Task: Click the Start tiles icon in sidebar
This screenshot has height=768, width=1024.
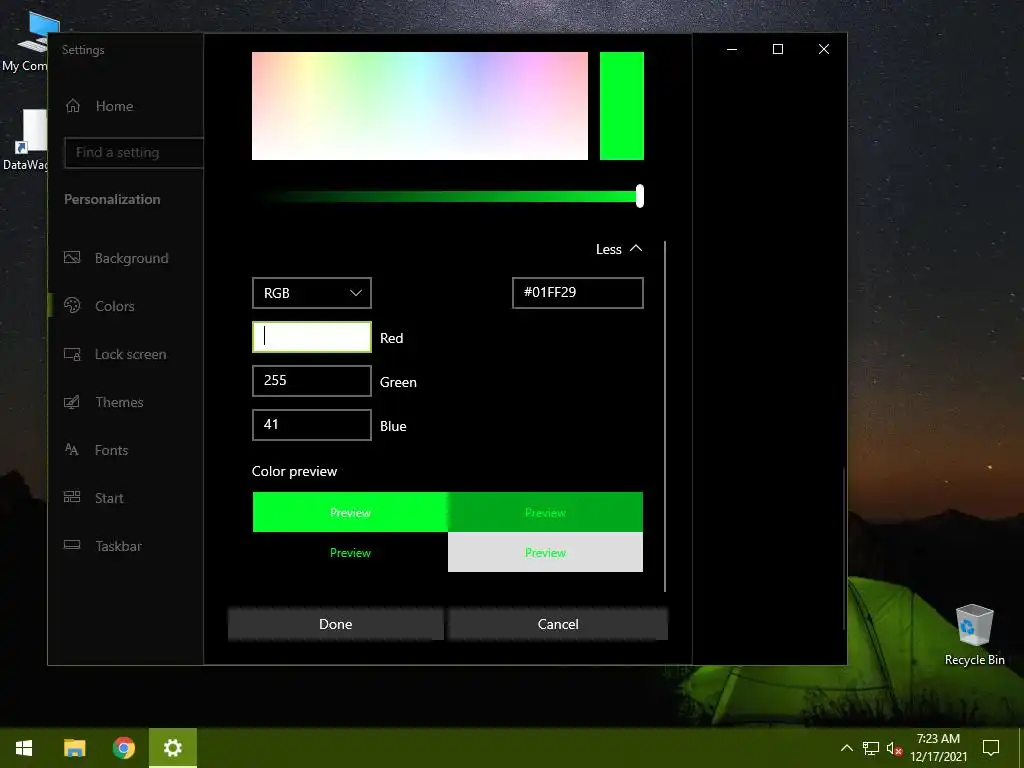Action: (x=72, y=497)
